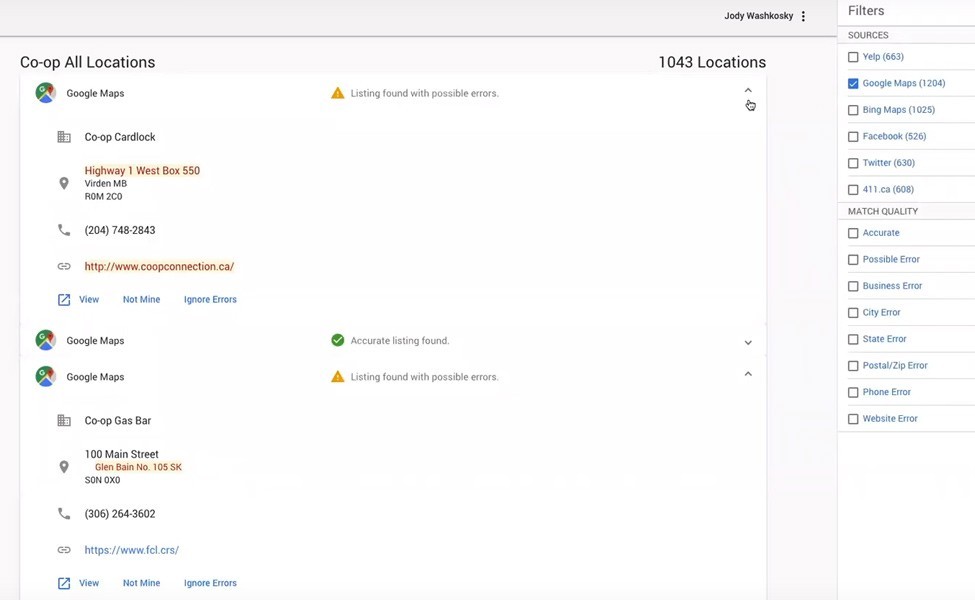
Task: Click View link in Co-op Cardlock listing
Action: pos(89,300)
